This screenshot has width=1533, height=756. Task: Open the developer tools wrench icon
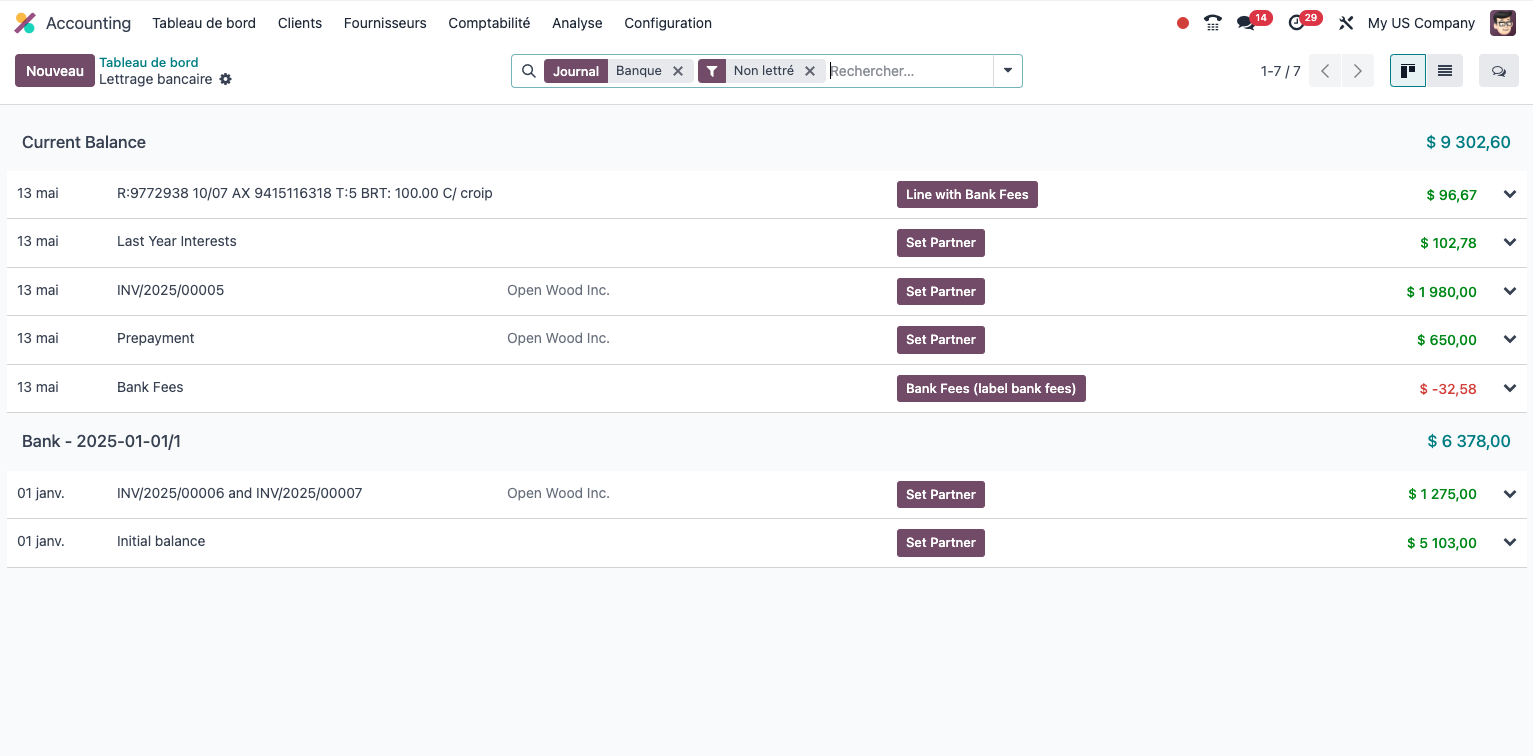(x=1346, y=23)
